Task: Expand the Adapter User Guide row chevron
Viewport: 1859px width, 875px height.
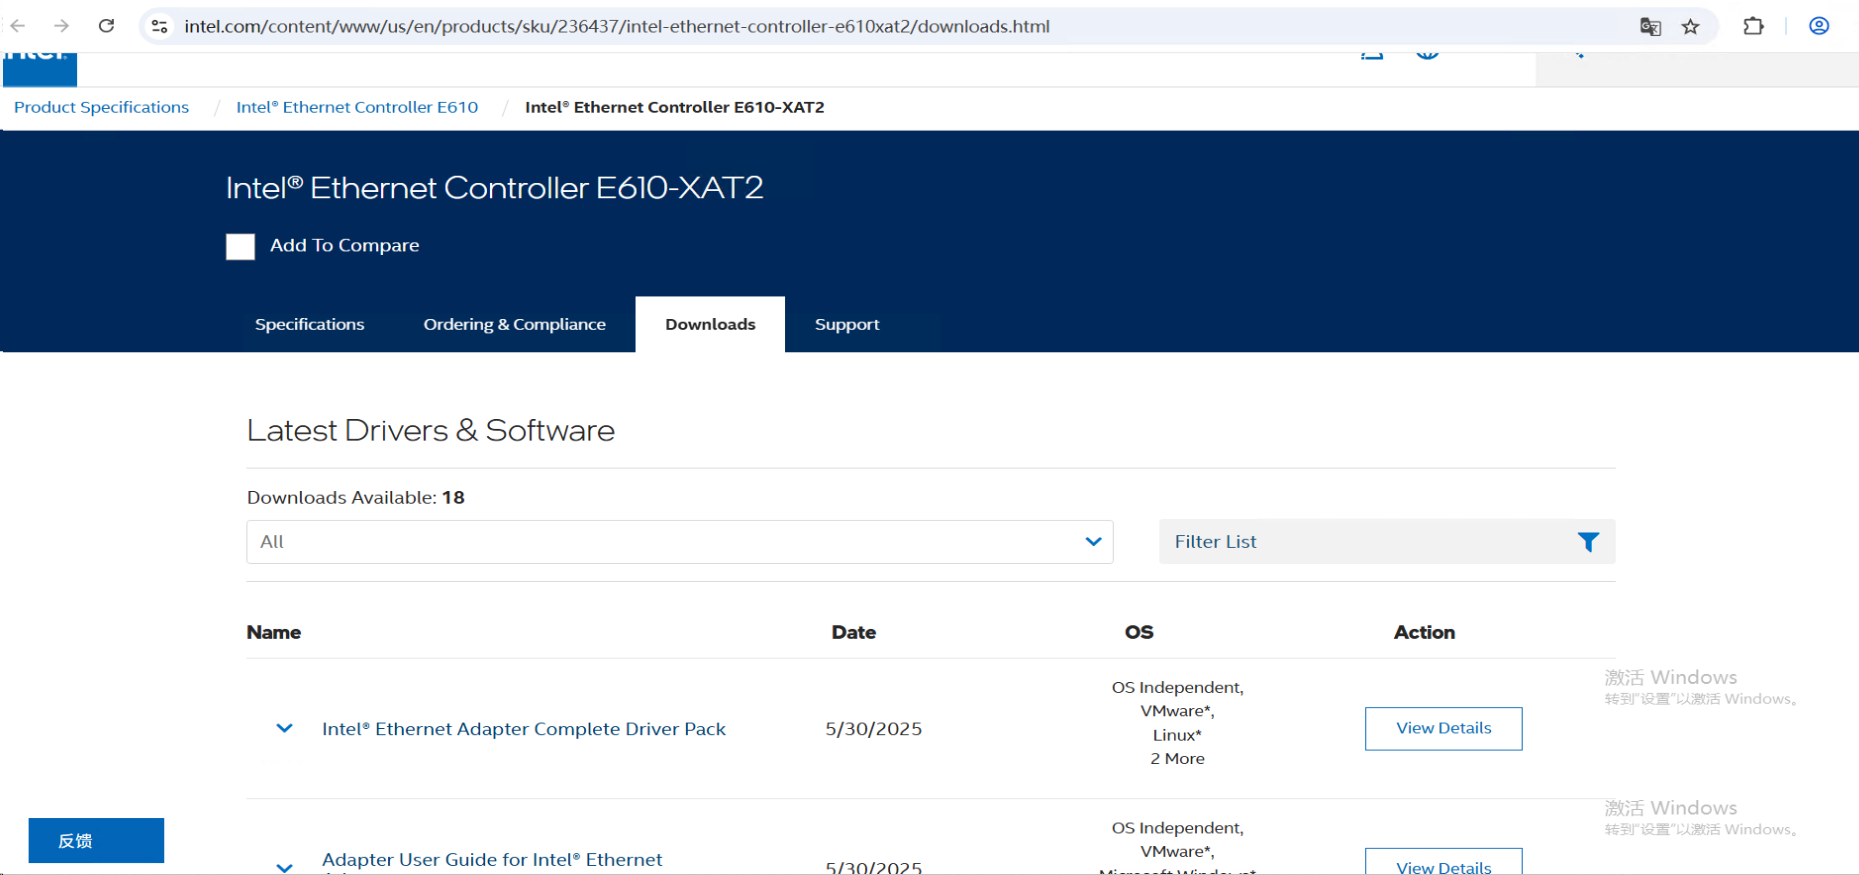Action: (284, 867)
